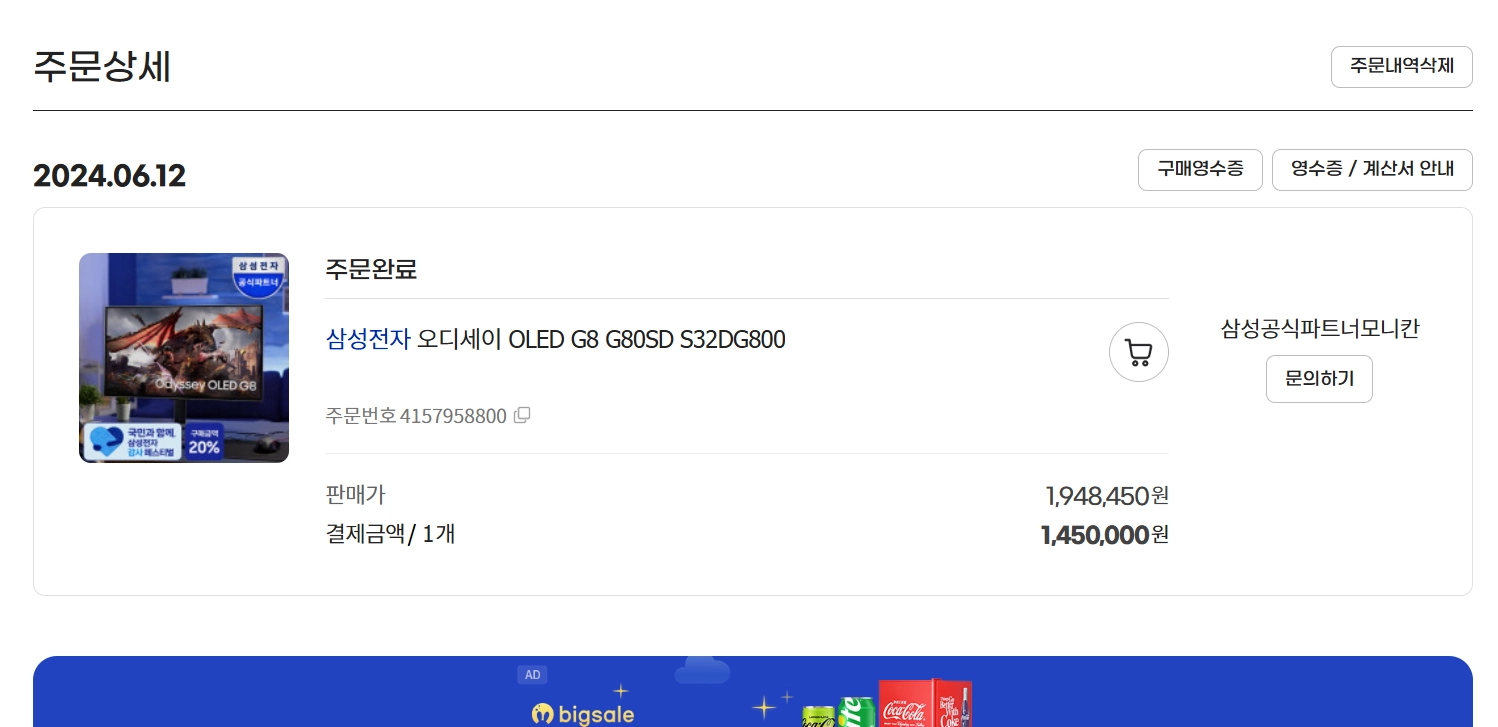Add the Odyssey OLED G8 to cart
This screenshot has width=1498, height=727.
[1139, 352]
